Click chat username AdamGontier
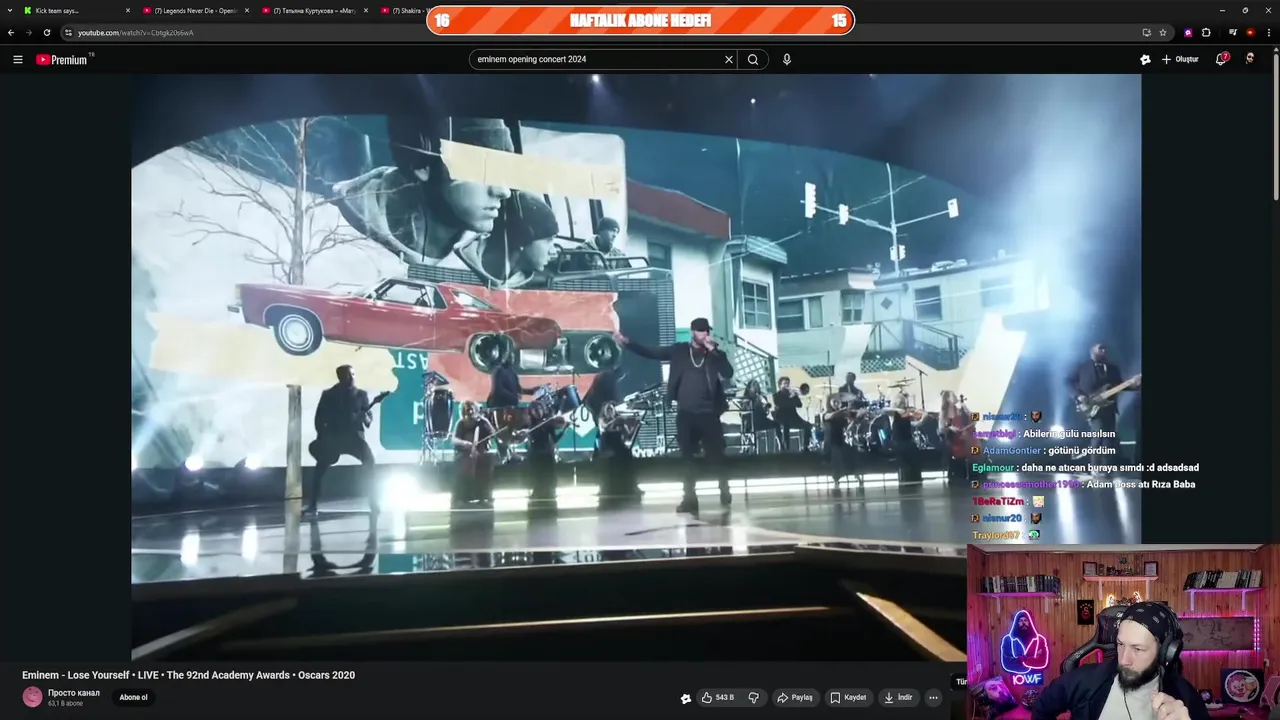 pyautogui.click(x=1012, y=451)
